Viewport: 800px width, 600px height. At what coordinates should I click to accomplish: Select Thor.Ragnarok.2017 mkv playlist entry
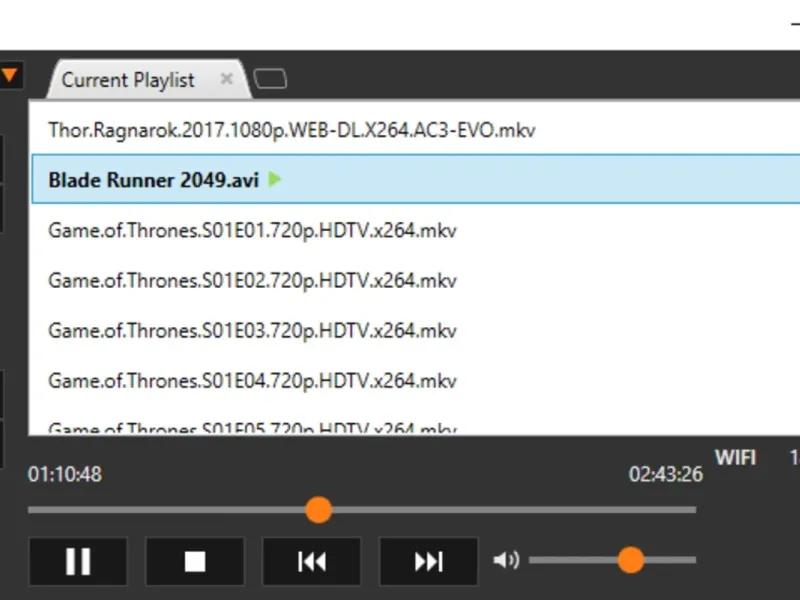click(x=414, y=130)
